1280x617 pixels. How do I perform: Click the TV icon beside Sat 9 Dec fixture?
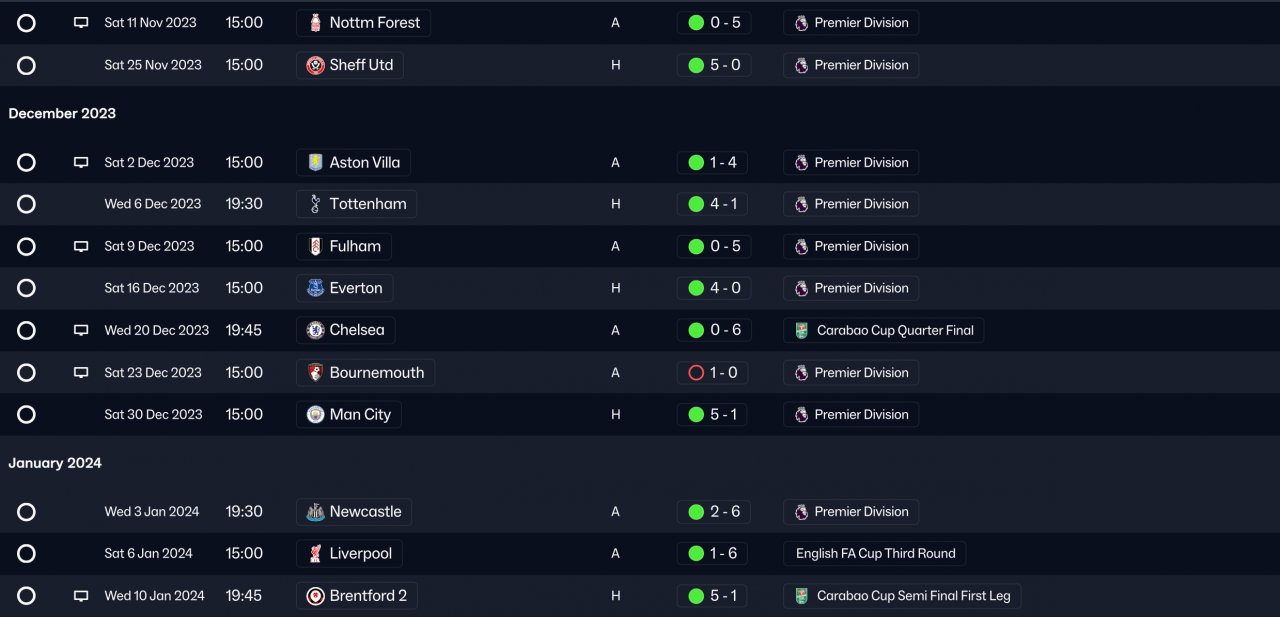(81, 247)
